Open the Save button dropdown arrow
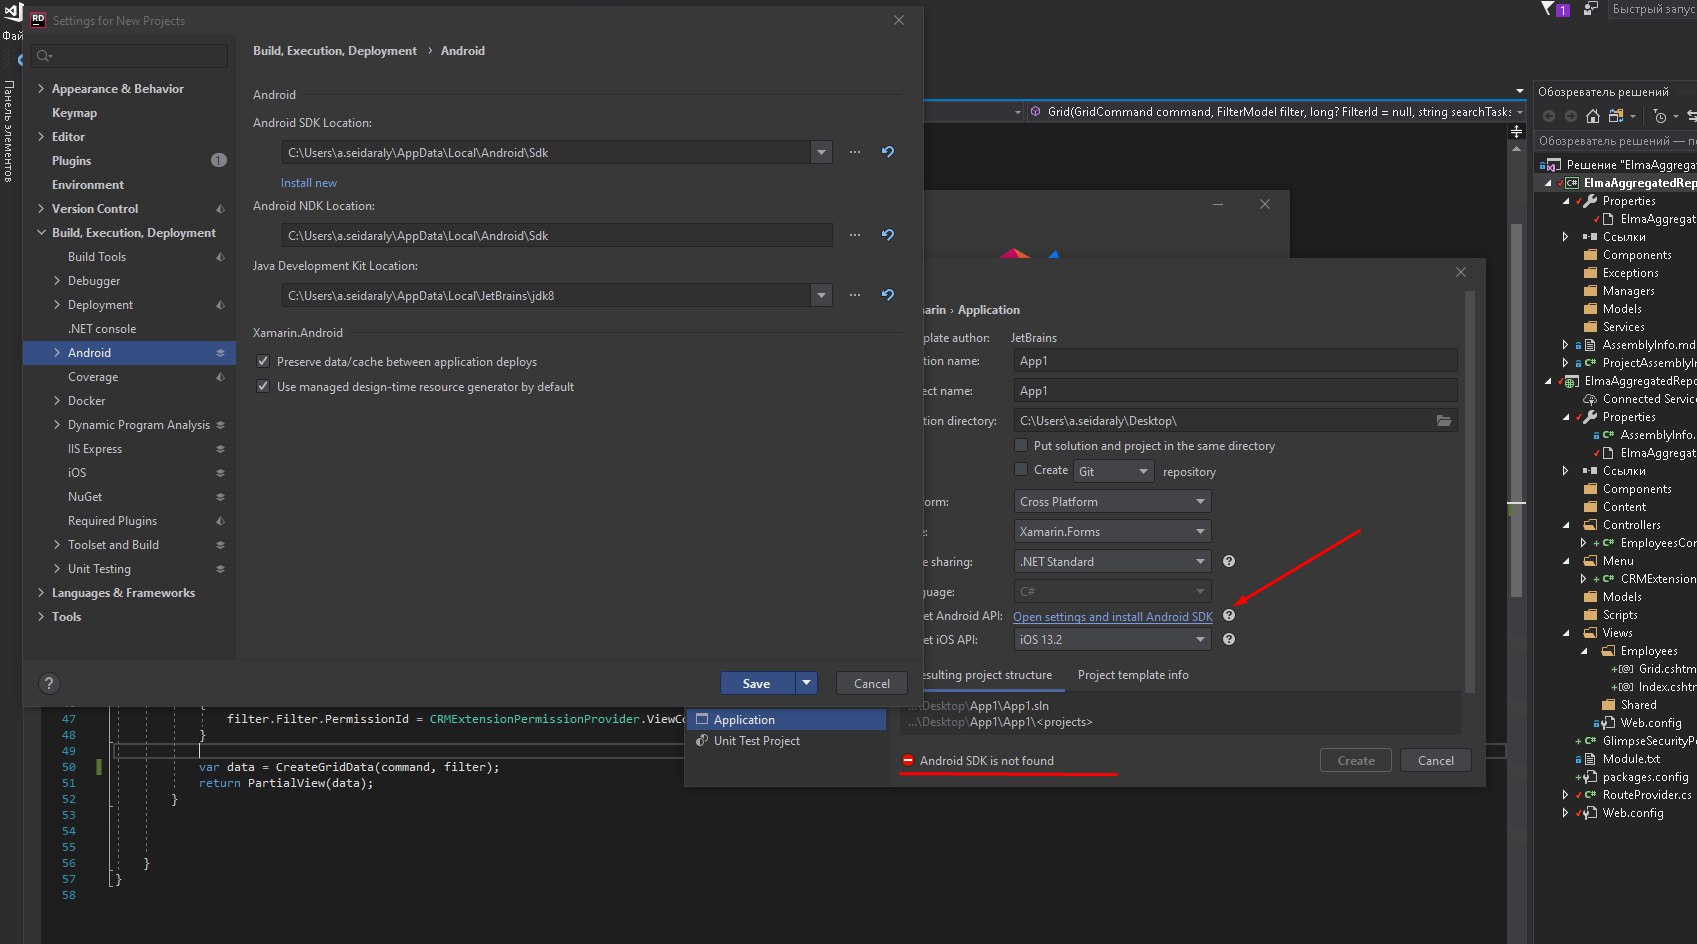The image size is (1697, 944). (x=806, y=683)
